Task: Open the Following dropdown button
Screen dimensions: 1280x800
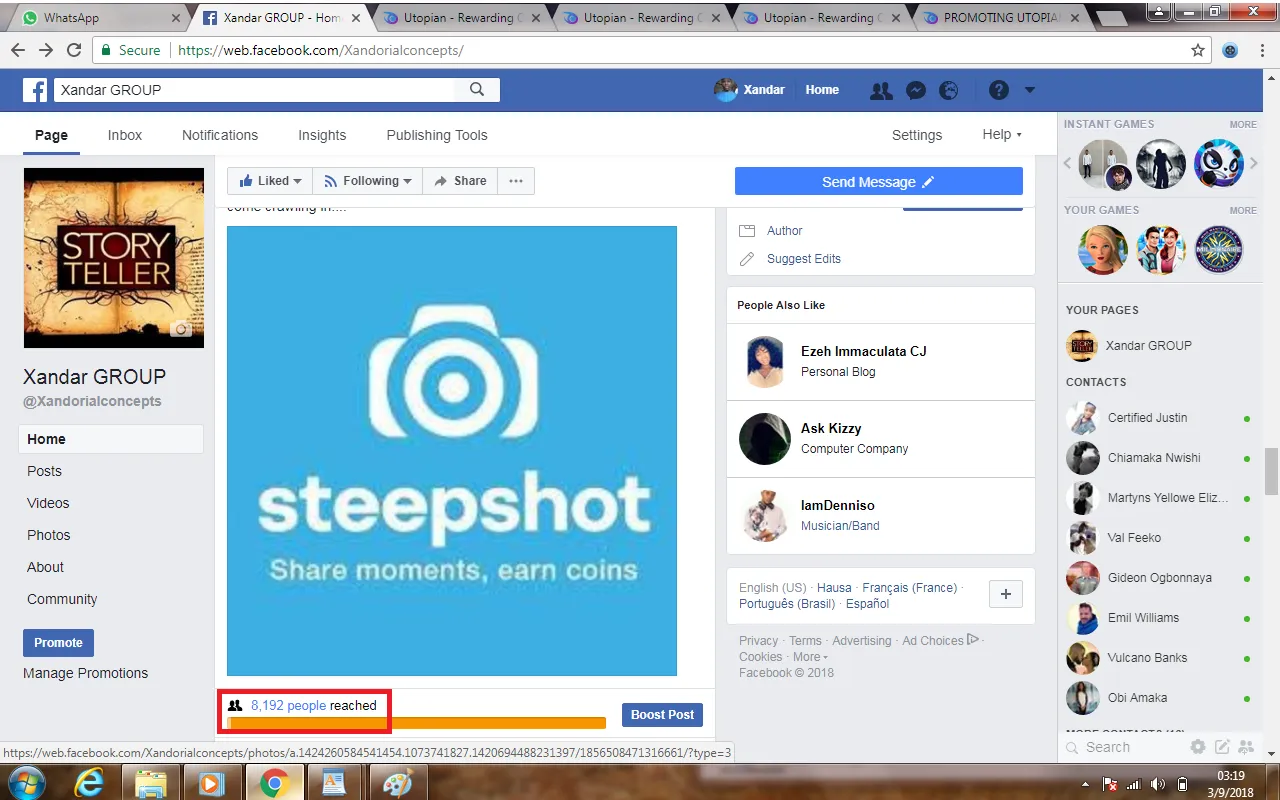Action: pos(368,181)
